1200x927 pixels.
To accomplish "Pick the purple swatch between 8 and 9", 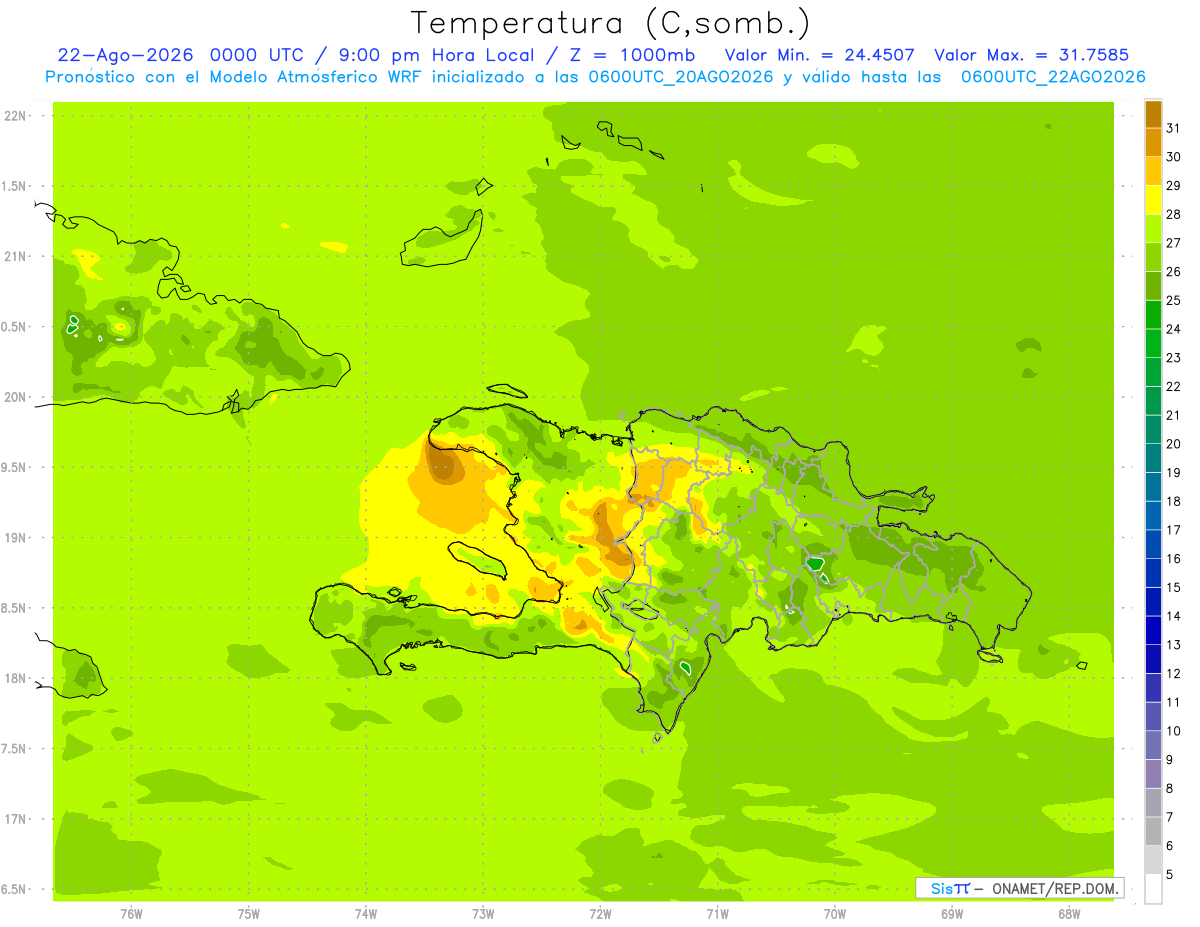I will click(x=1153, y=774).
